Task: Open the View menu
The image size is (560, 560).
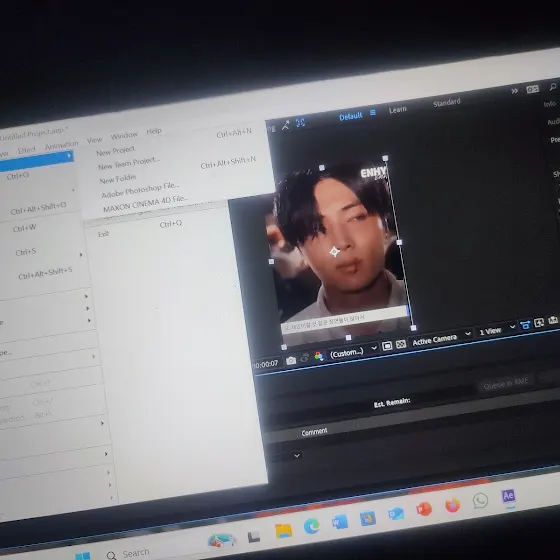Action: [95, 140]
